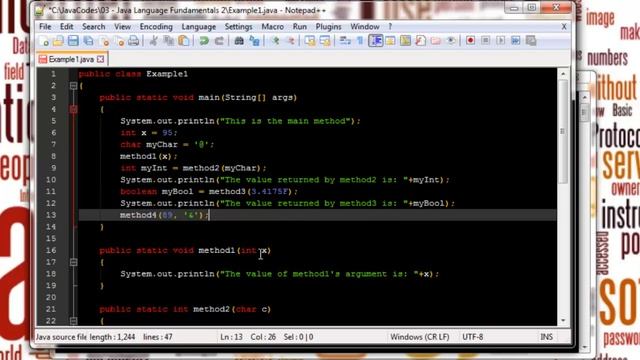
Task: Click Windows (CR LF) in status bar
Action: pos(420,337)
